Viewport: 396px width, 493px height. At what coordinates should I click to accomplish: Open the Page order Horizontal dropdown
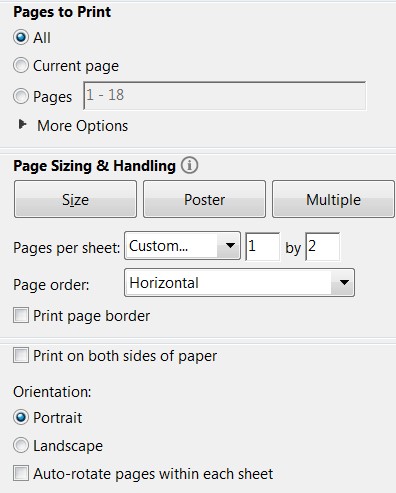pos(239,283)
